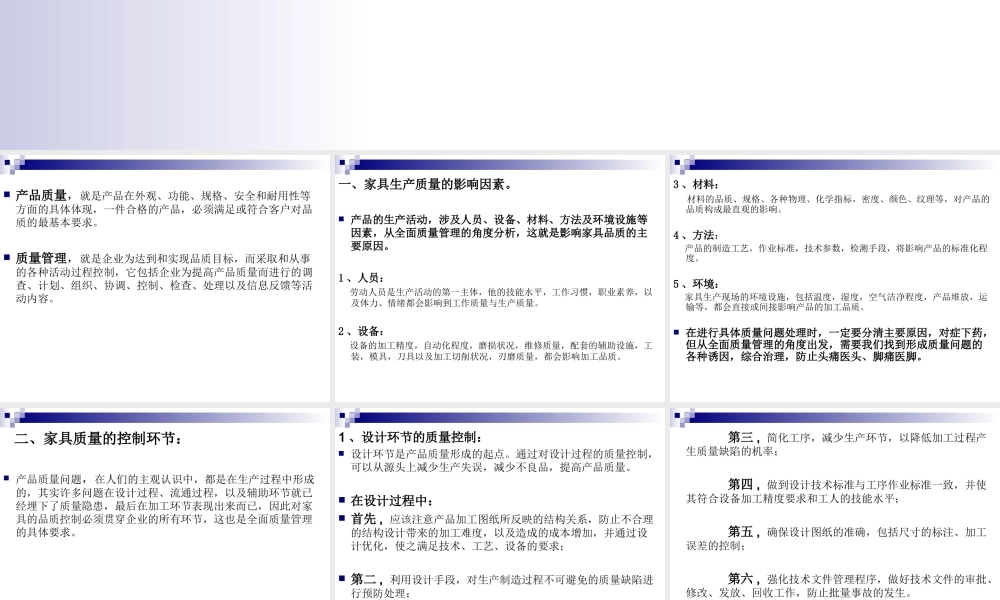This screenshot has height=600, width=1000.
Task: Click paragraph starting 产品质量问题,在人们的主观认识中
Action: coord(165,506)
